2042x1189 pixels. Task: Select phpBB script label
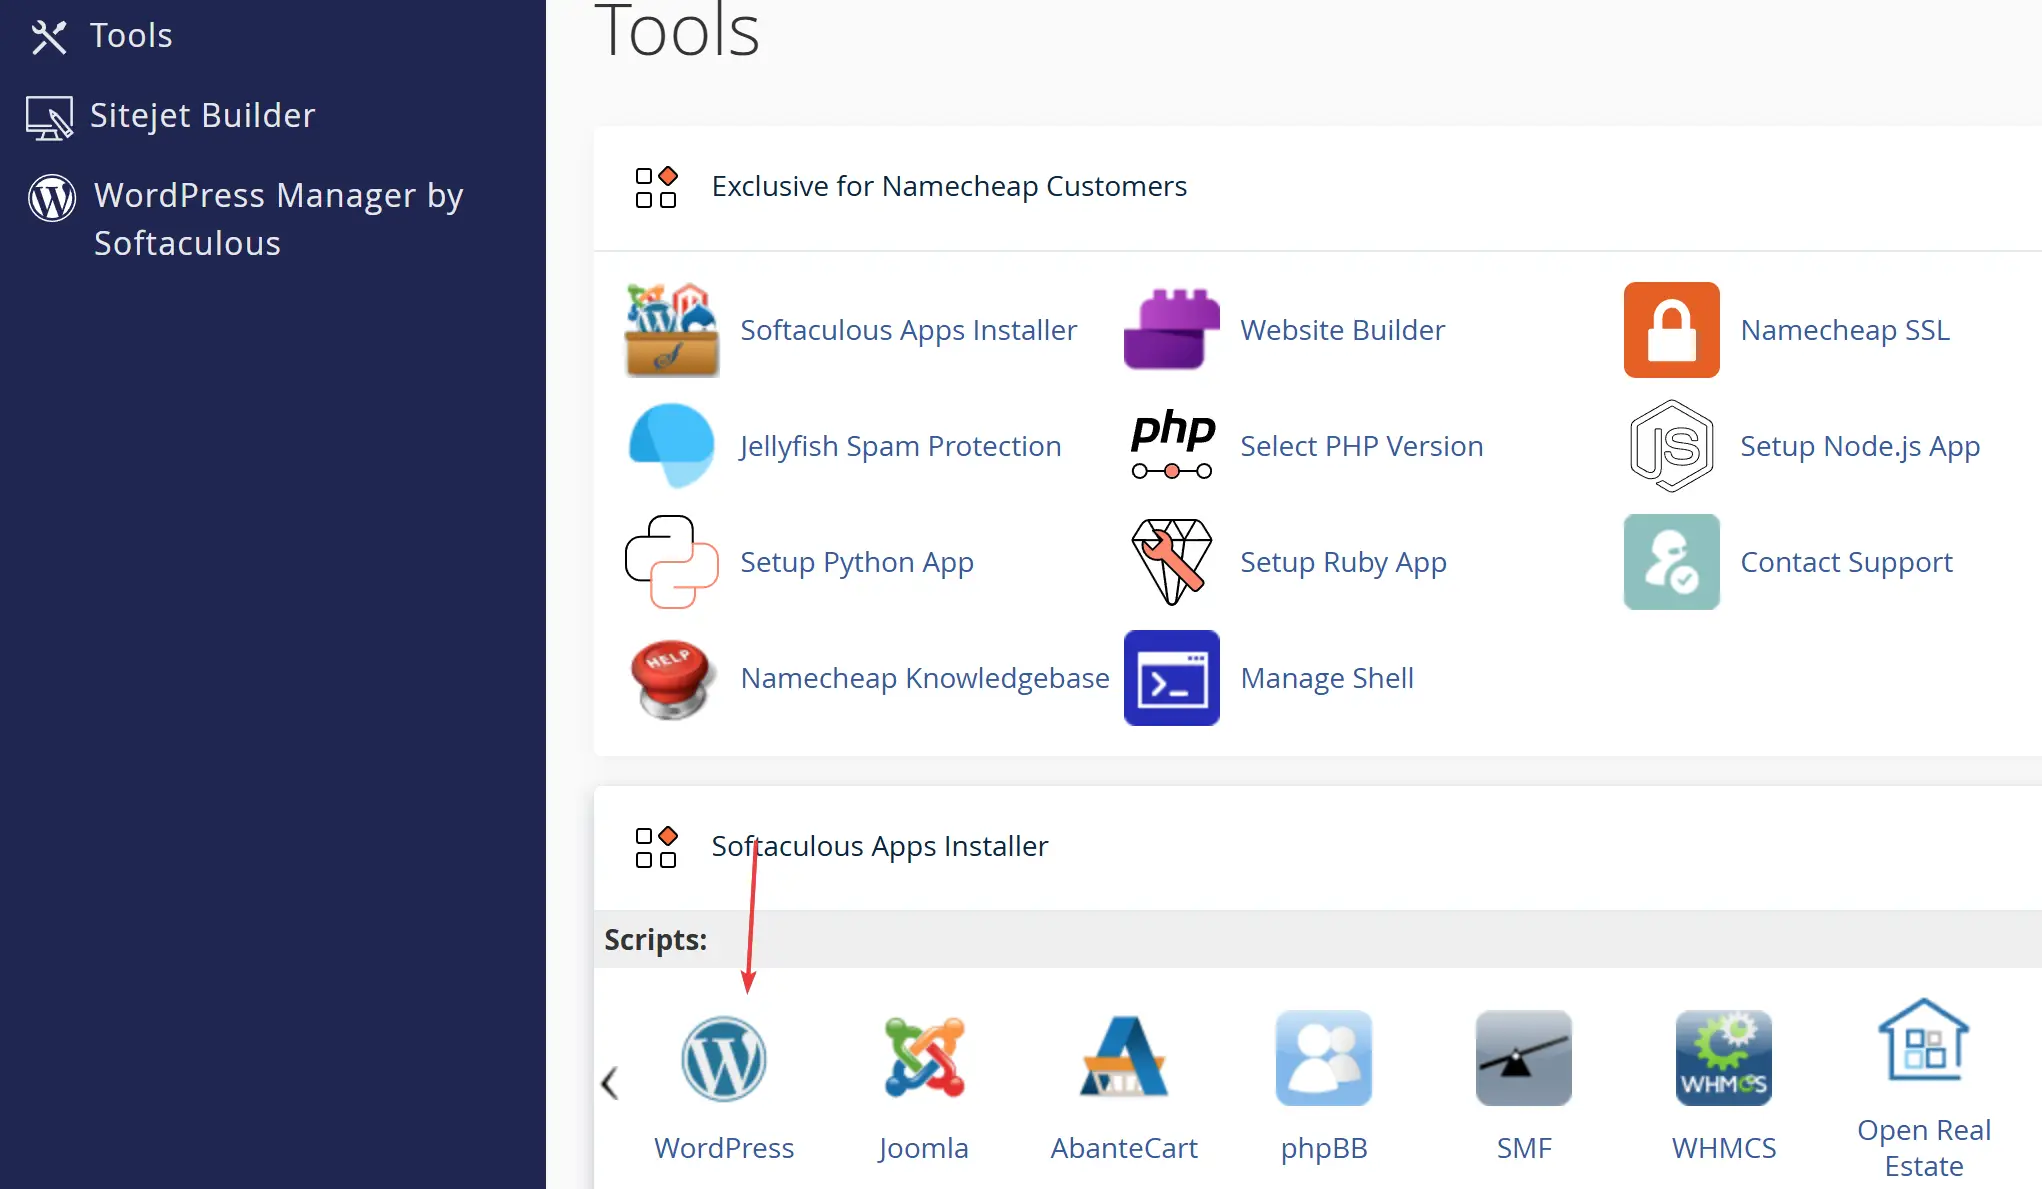pyautogui.click(x=1324, y=1148)
